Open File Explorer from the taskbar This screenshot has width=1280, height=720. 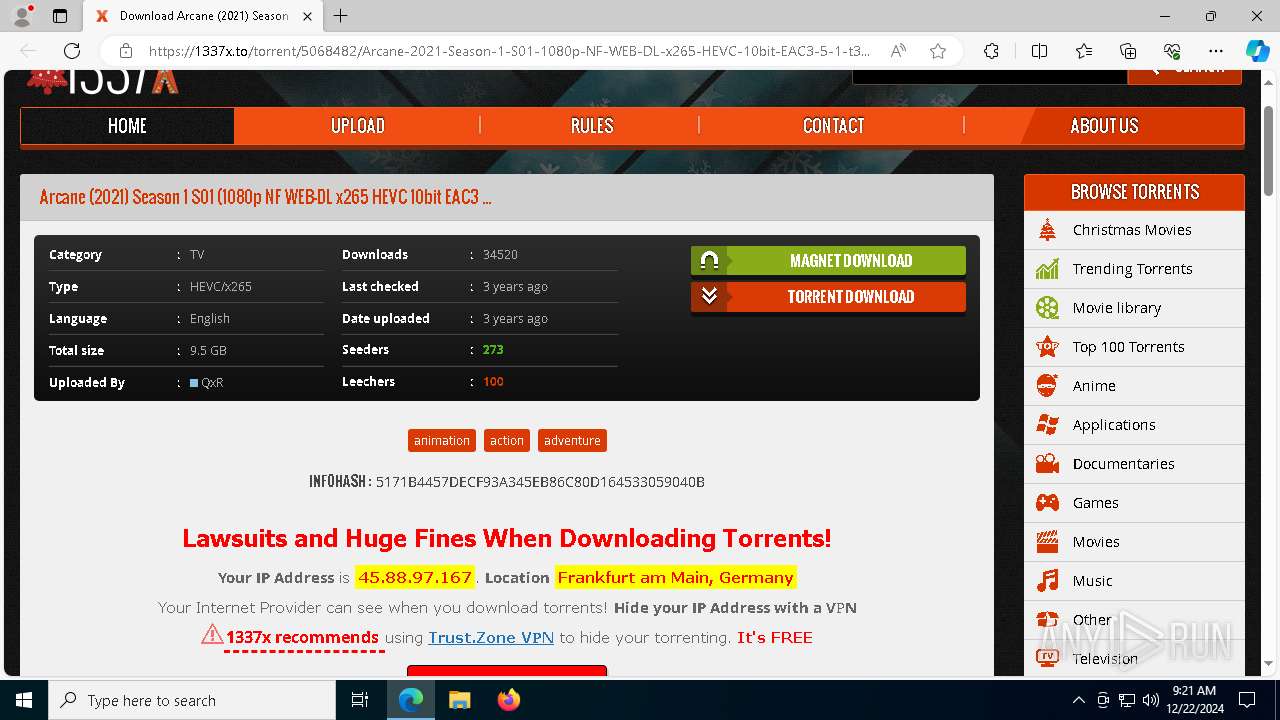click(459, 700)
